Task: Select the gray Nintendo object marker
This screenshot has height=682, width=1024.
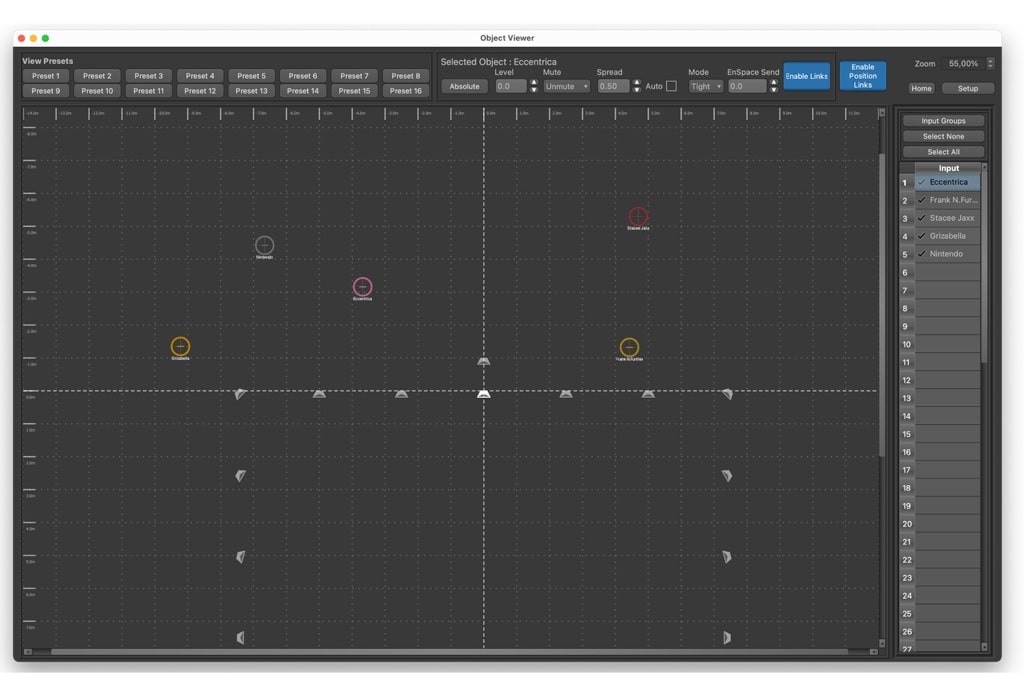Action: (x=264, y=245)
